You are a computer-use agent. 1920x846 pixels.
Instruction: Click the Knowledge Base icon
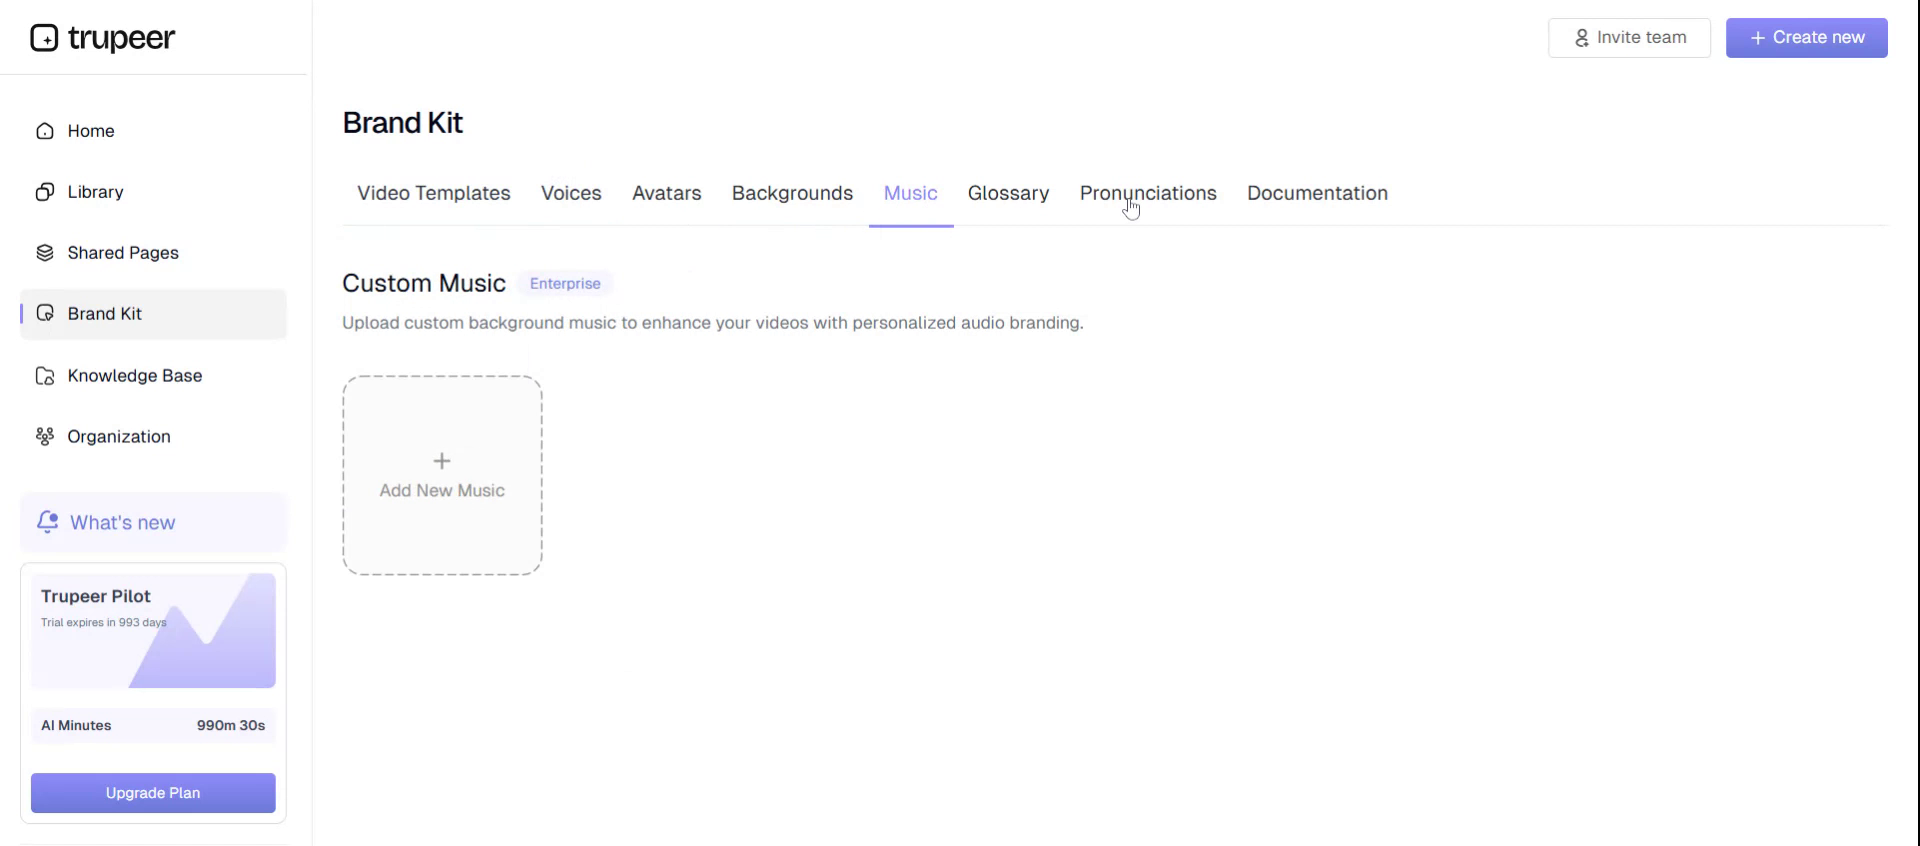[x=45, y=376]
